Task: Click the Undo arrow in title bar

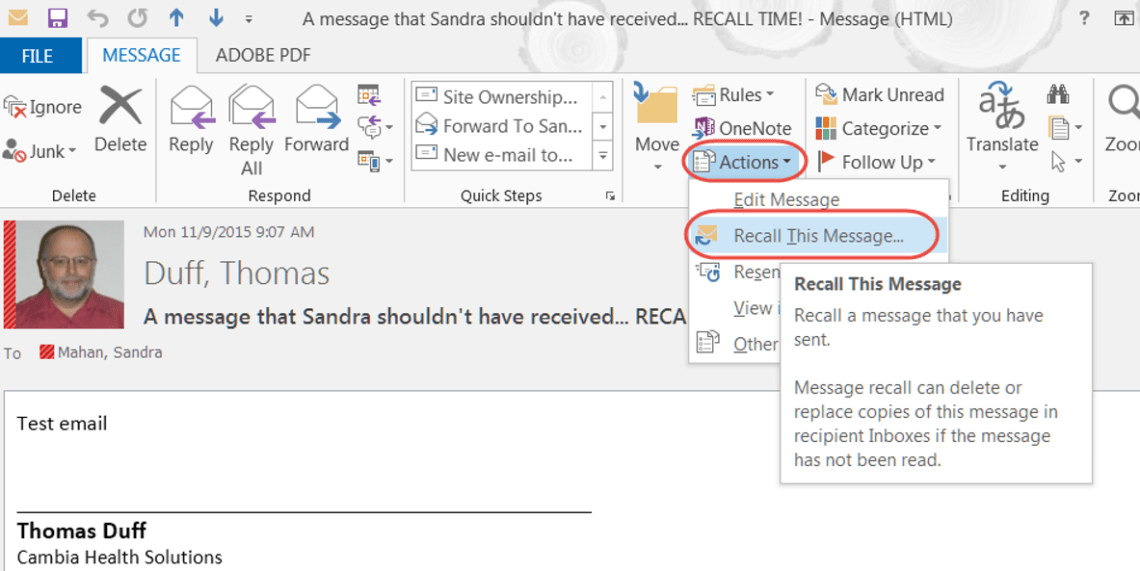Action: (x=97, y=18)
